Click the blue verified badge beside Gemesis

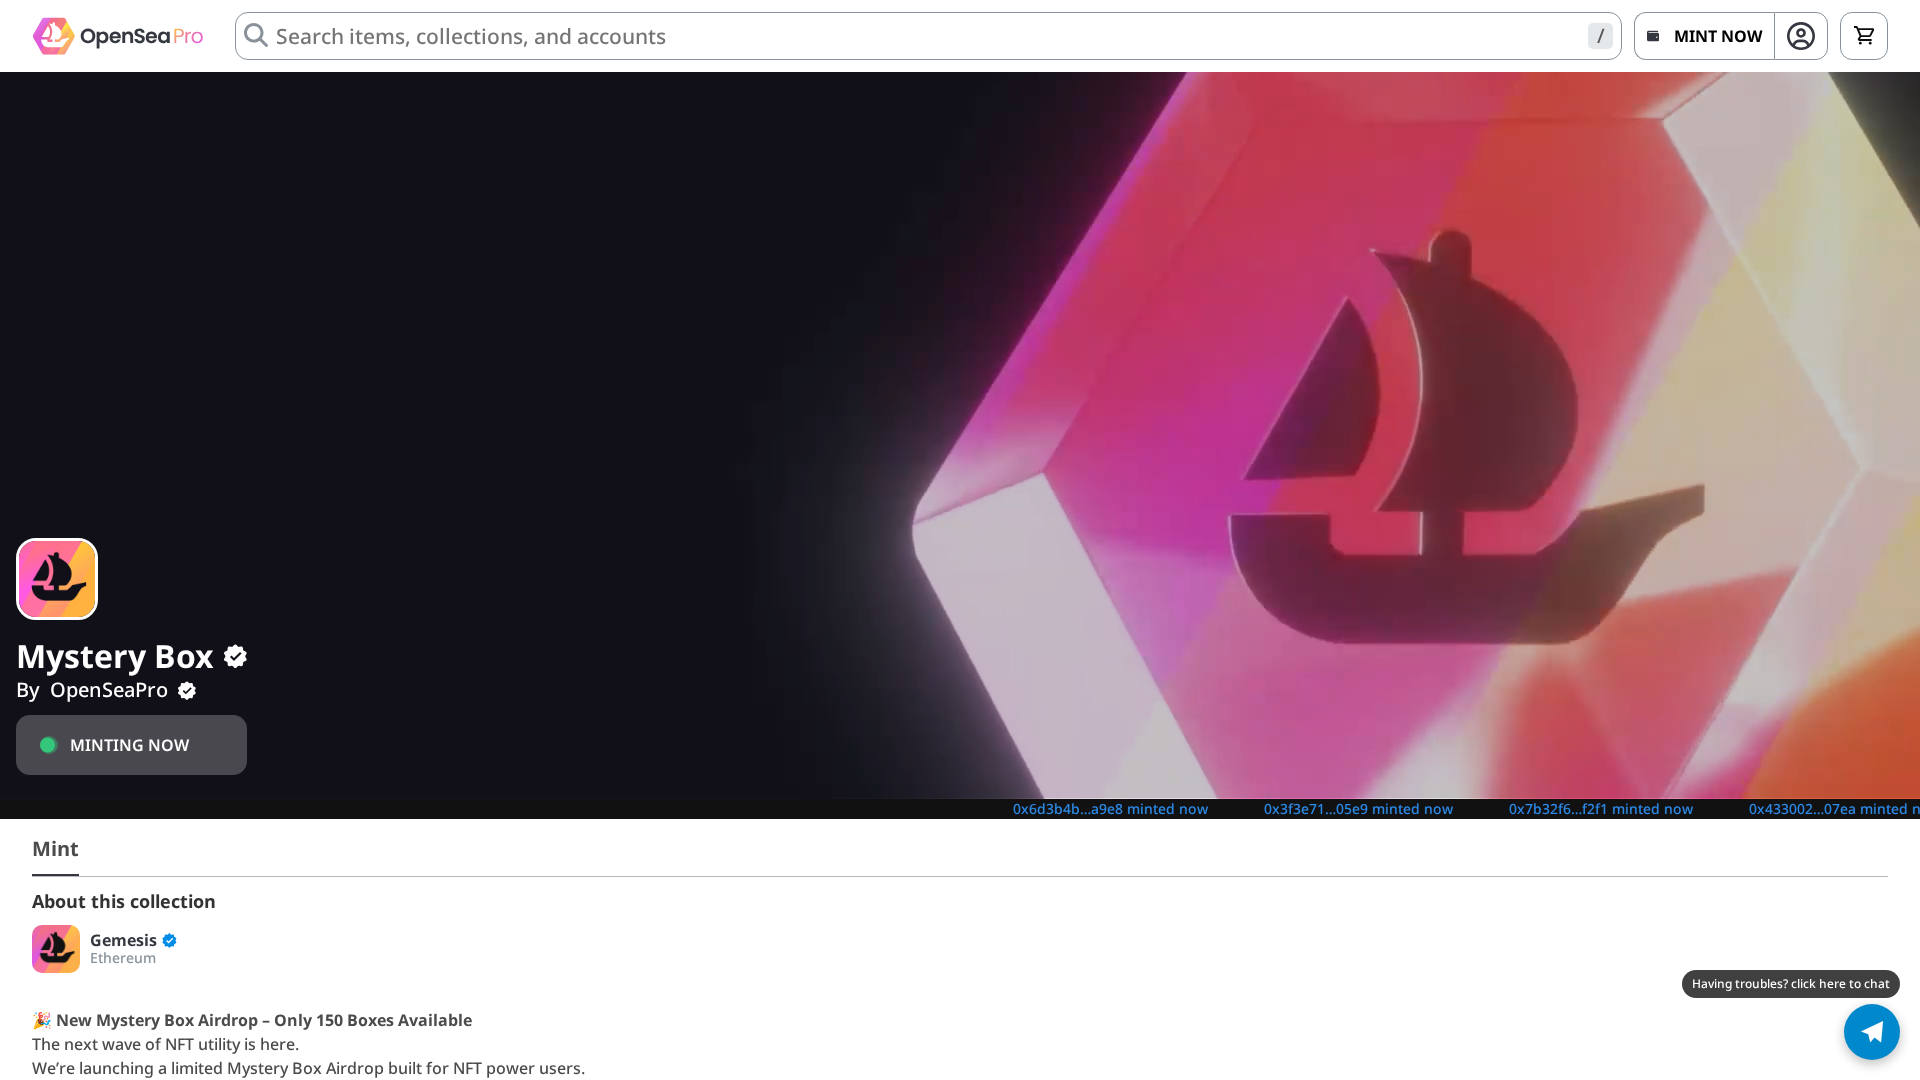click(x=169, y=940)
